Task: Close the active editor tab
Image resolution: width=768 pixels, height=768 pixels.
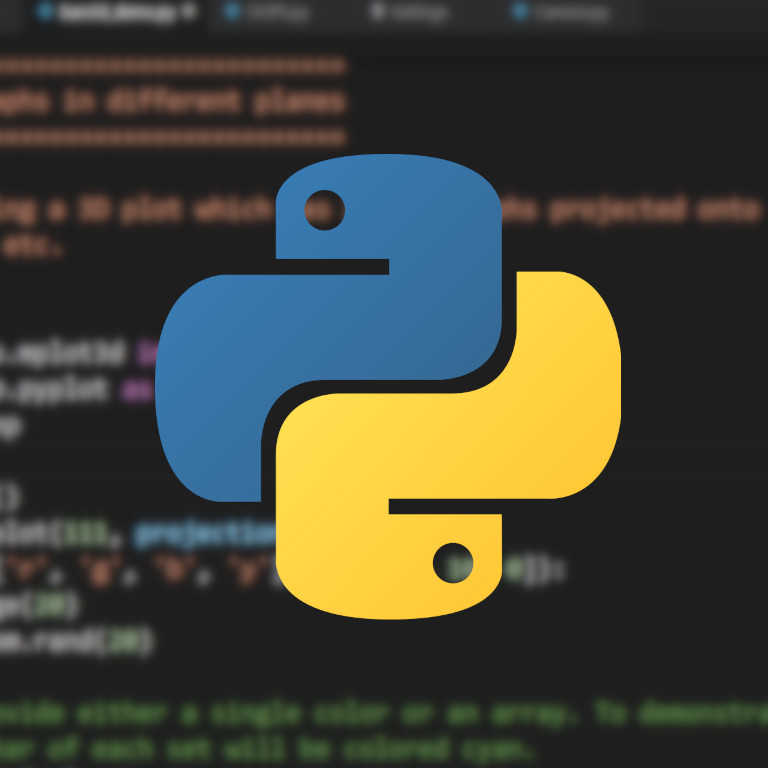Action: click(189, 11)
